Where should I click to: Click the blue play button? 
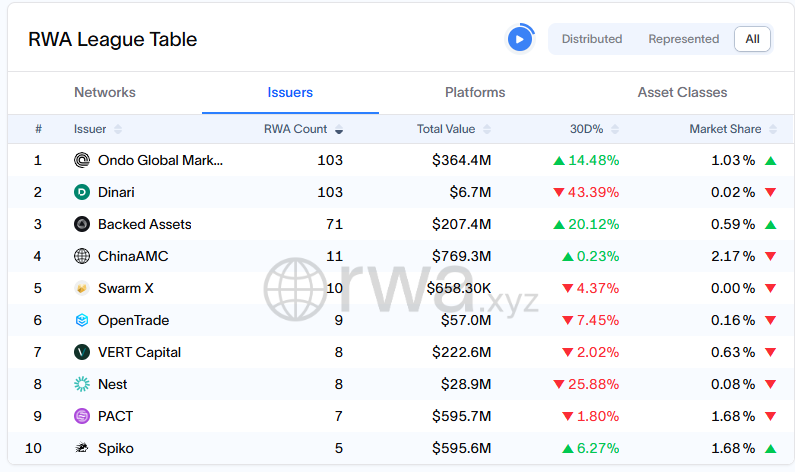click(x=520, y=39)
